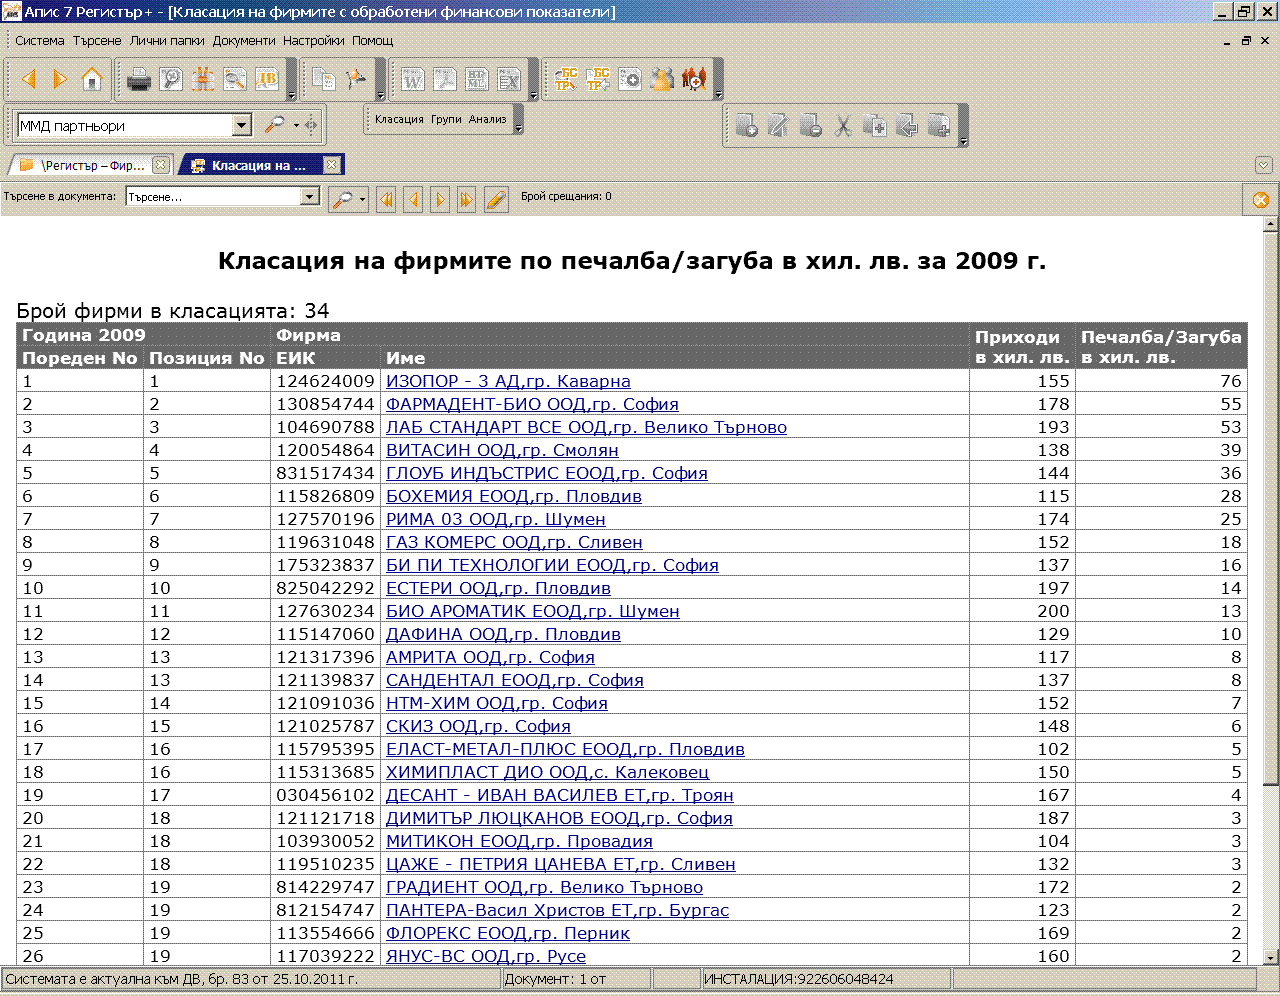
Task: Click the Печалба/Загуба column header
Action: point(1161,347)
